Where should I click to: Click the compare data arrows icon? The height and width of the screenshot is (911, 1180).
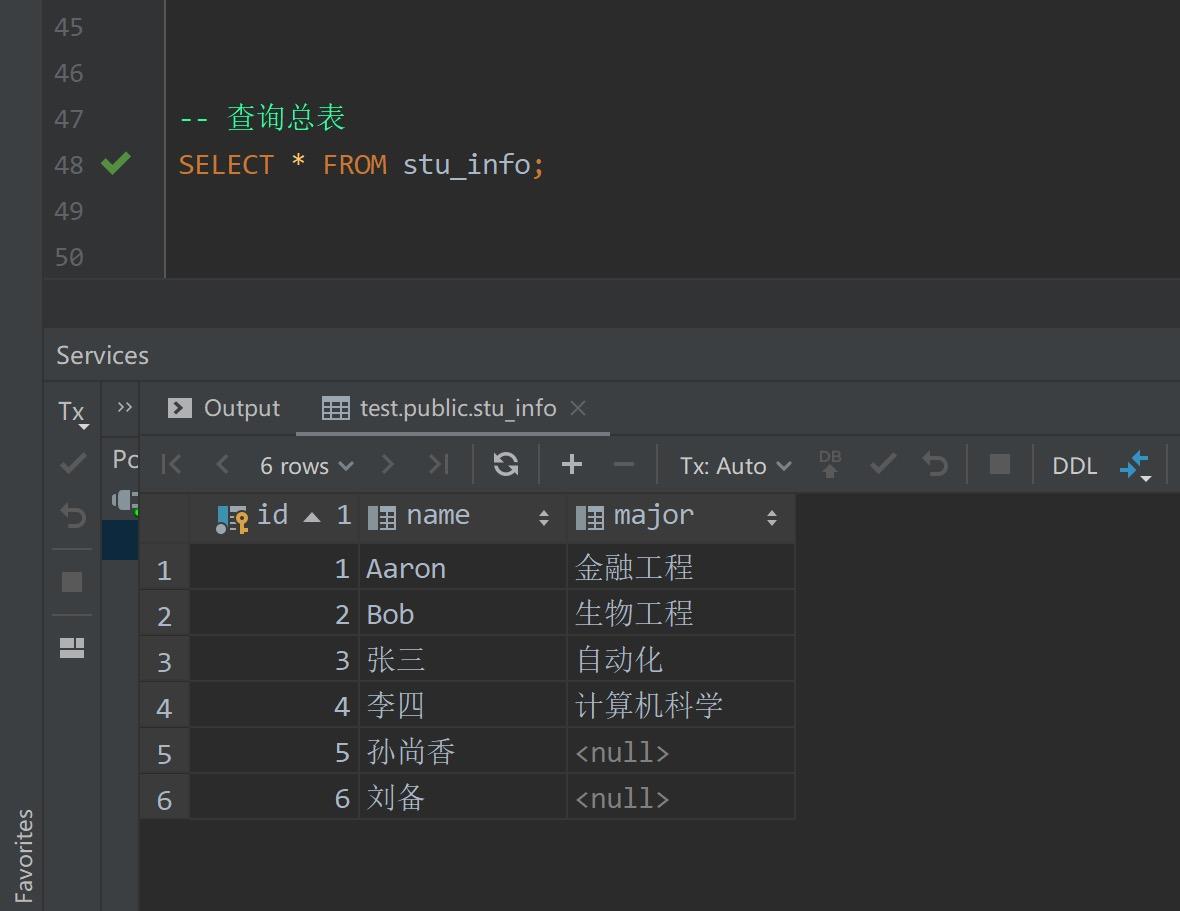[1134, 465]
